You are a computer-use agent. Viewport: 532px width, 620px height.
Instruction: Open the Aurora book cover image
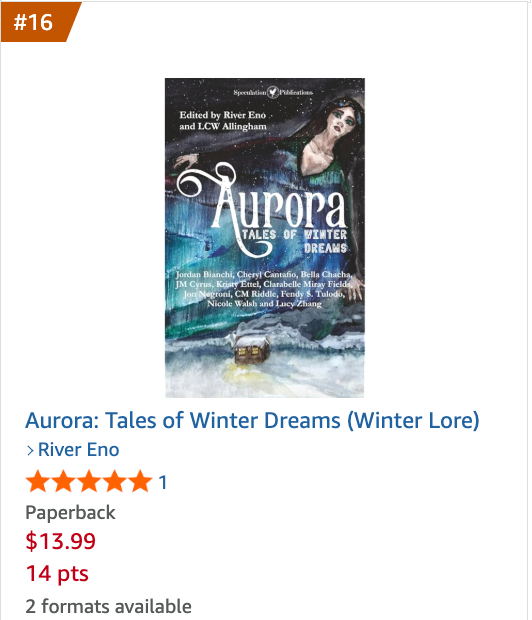(x=265, y=238)
